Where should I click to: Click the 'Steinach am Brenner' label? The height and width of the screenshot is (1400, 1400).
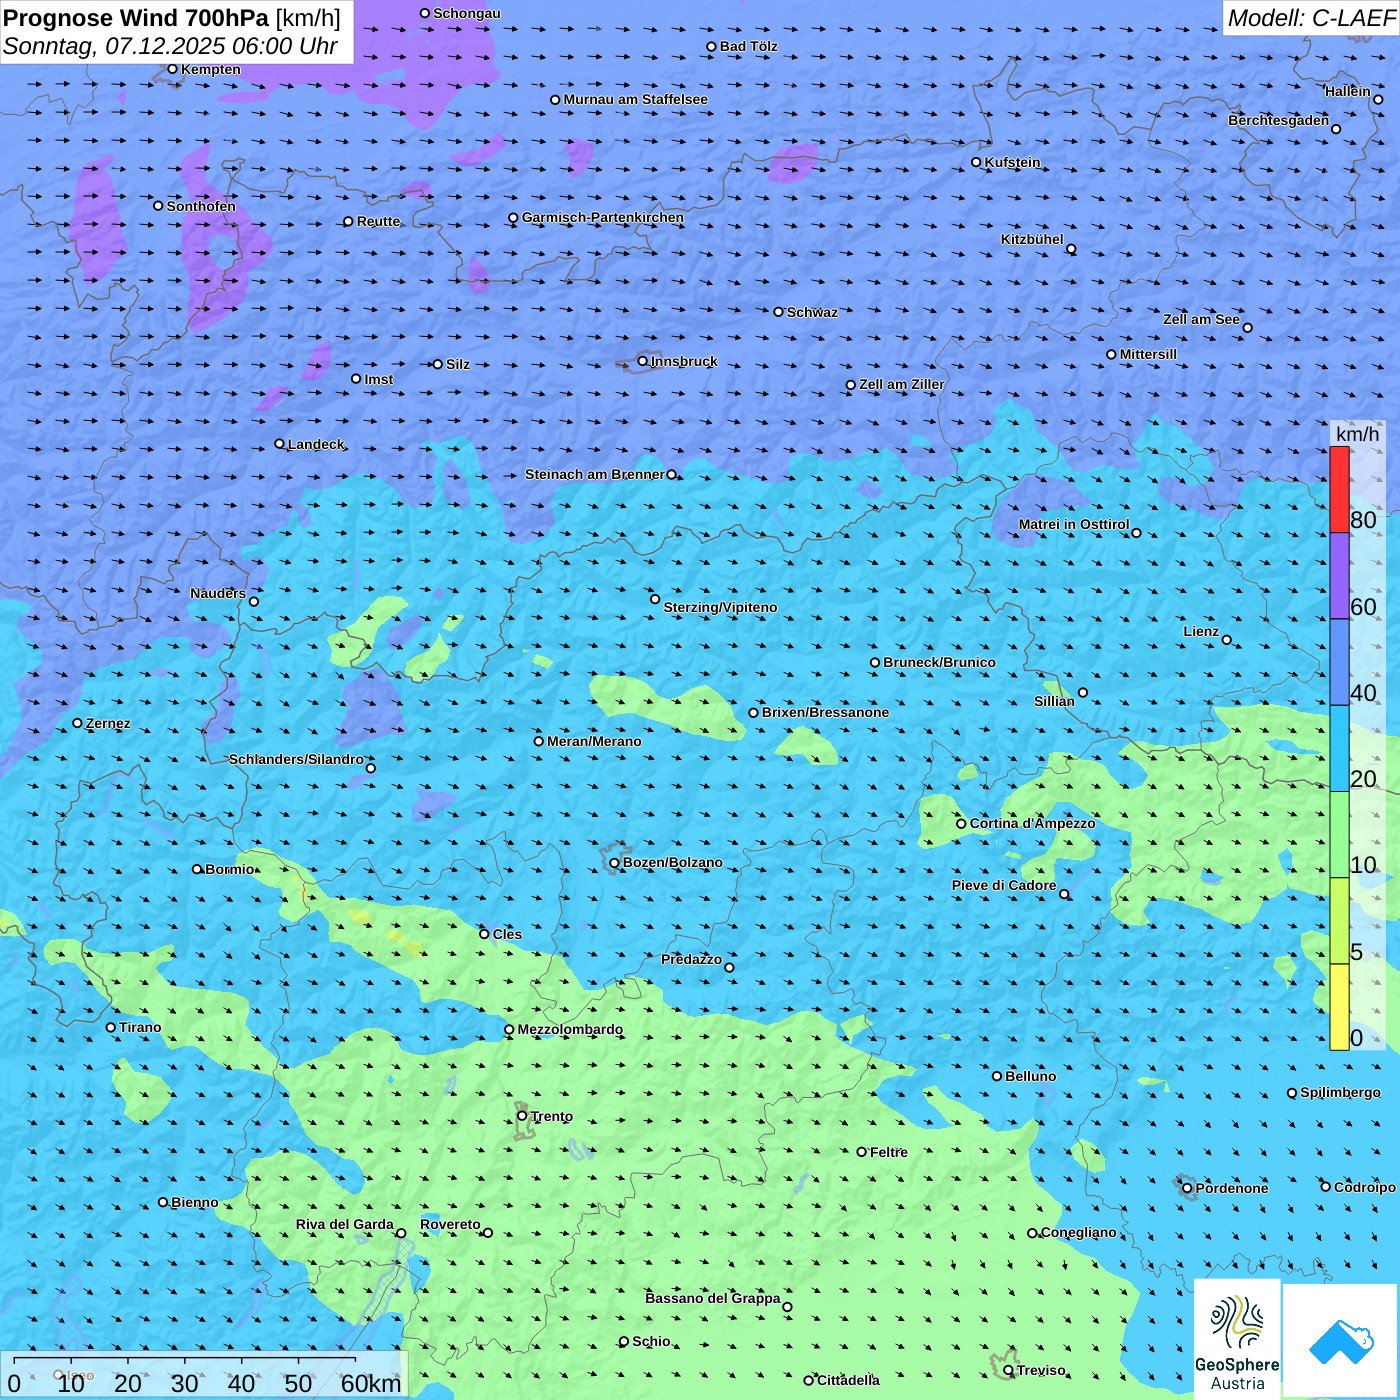tap(595, 474)
